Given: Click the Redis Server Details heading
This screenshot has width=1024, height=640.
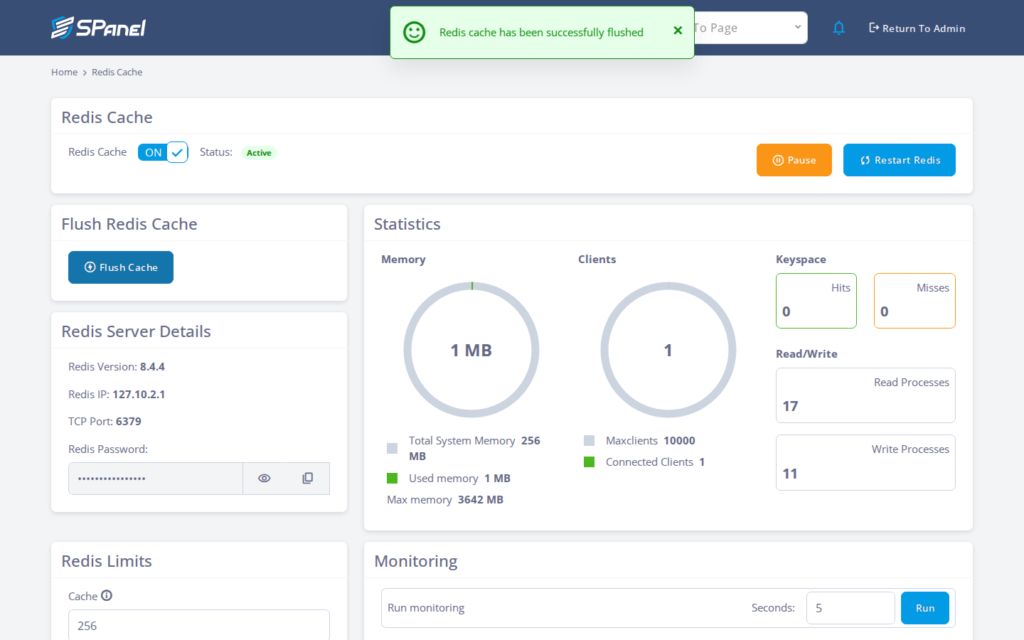Looking at the screenshot, I should (136, 331).
